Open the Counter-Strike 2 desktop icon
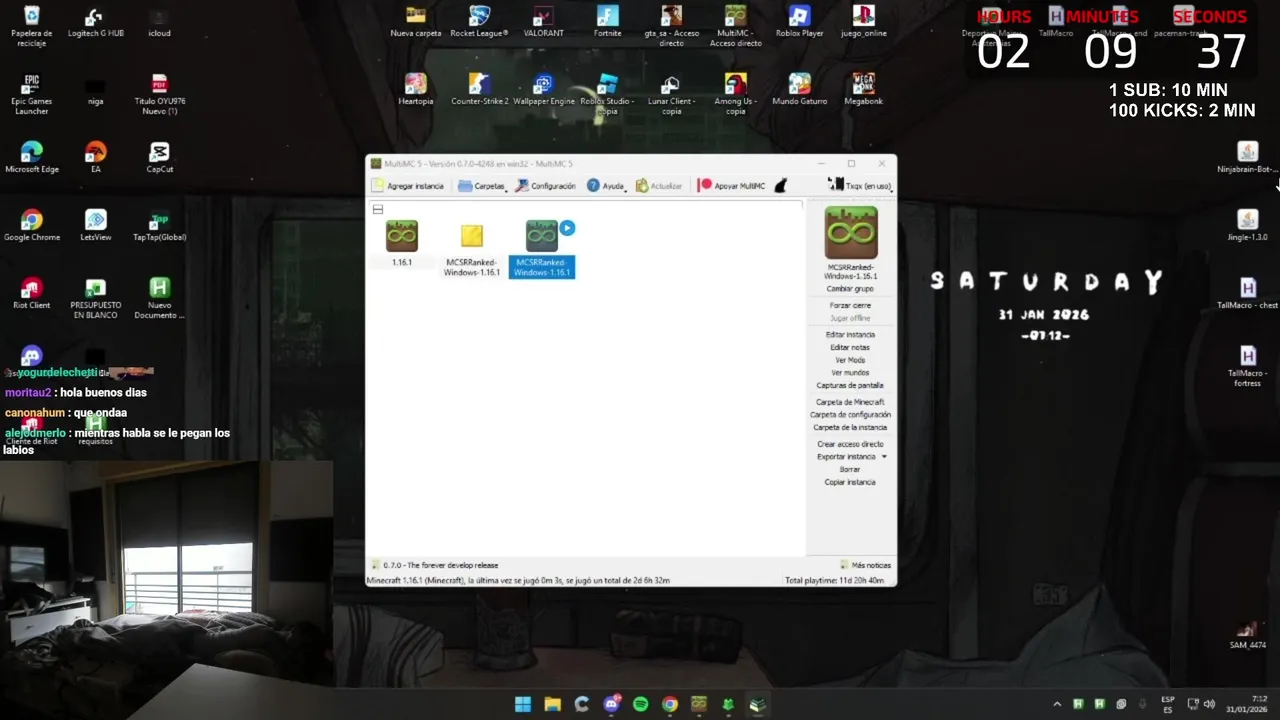The height and width of the screenshot is (720, 1280). click(x=479, y=90)
